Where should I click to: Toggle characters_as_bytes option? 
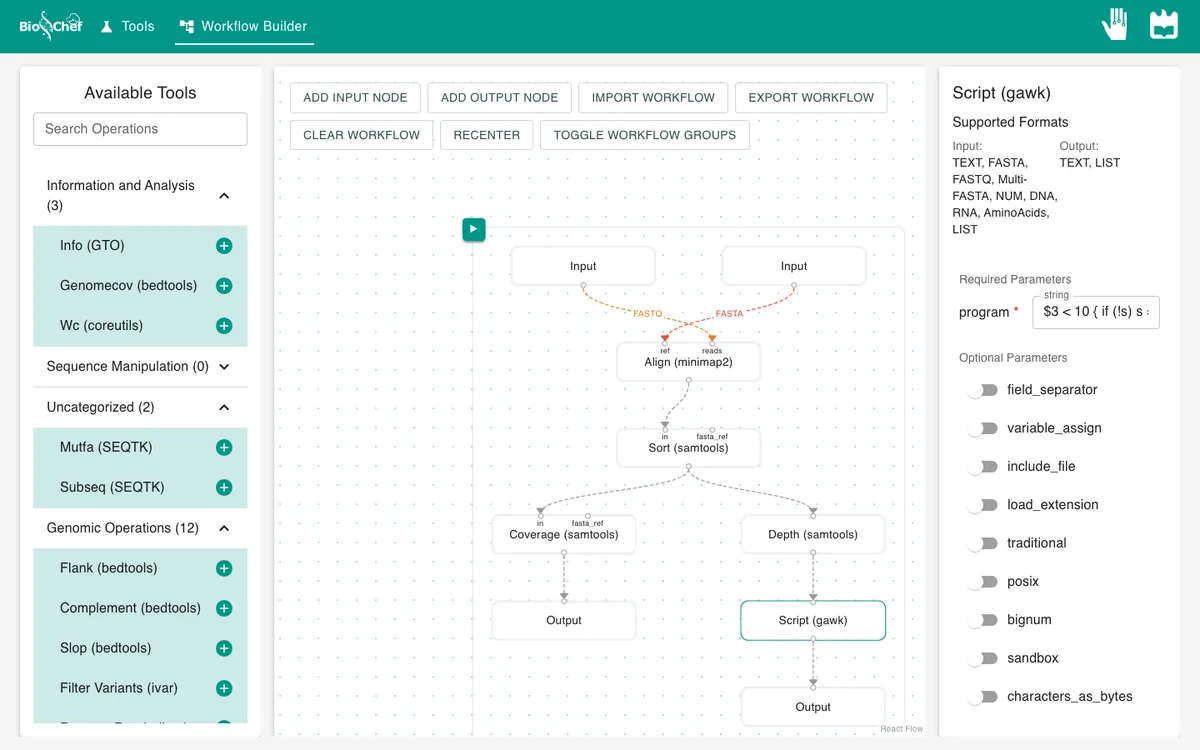[x=982, y=697]
